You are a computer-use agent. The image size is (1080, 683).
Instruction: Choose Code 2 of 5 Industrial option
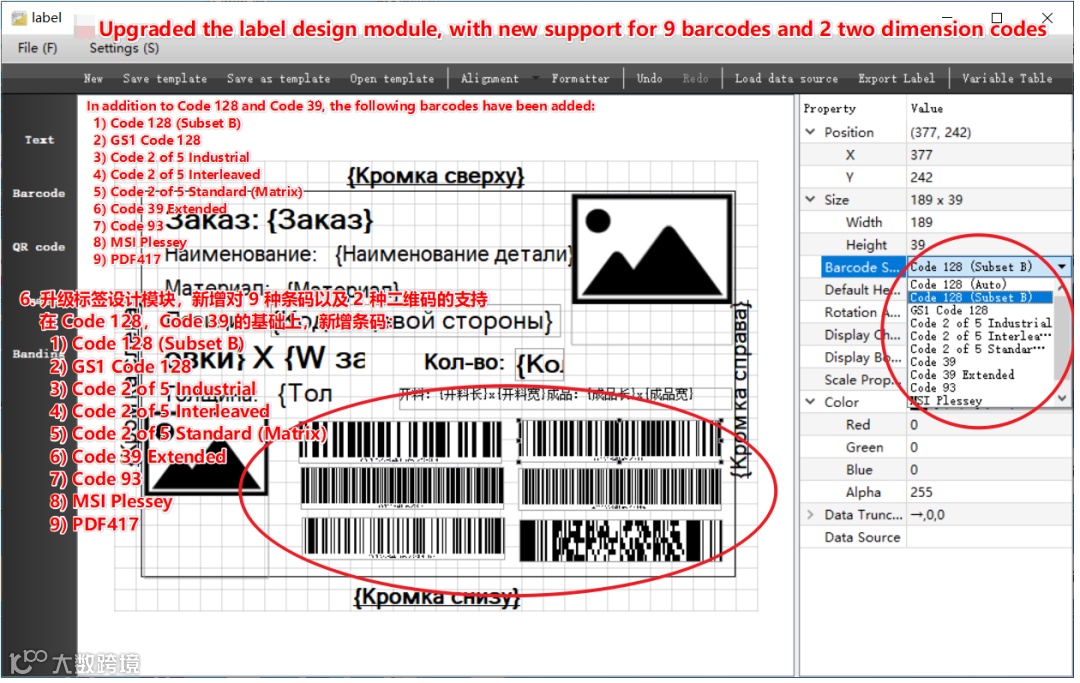tap(980, 324)
